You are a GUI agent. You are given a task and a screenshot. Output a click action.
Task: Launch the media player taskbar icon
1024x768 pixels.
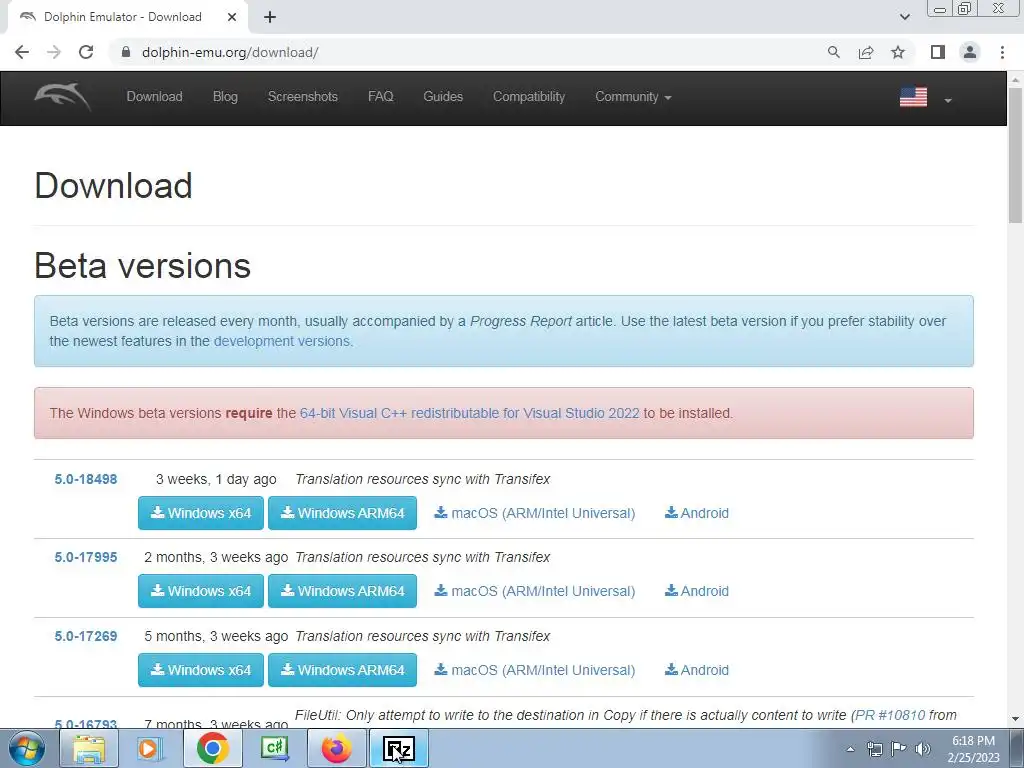click(150, 748)
